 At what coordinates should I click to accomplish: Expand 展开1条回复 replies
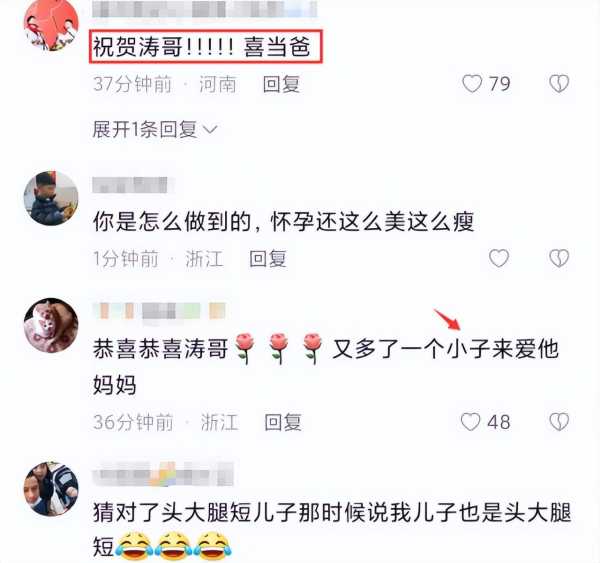[x=155, y=129]
